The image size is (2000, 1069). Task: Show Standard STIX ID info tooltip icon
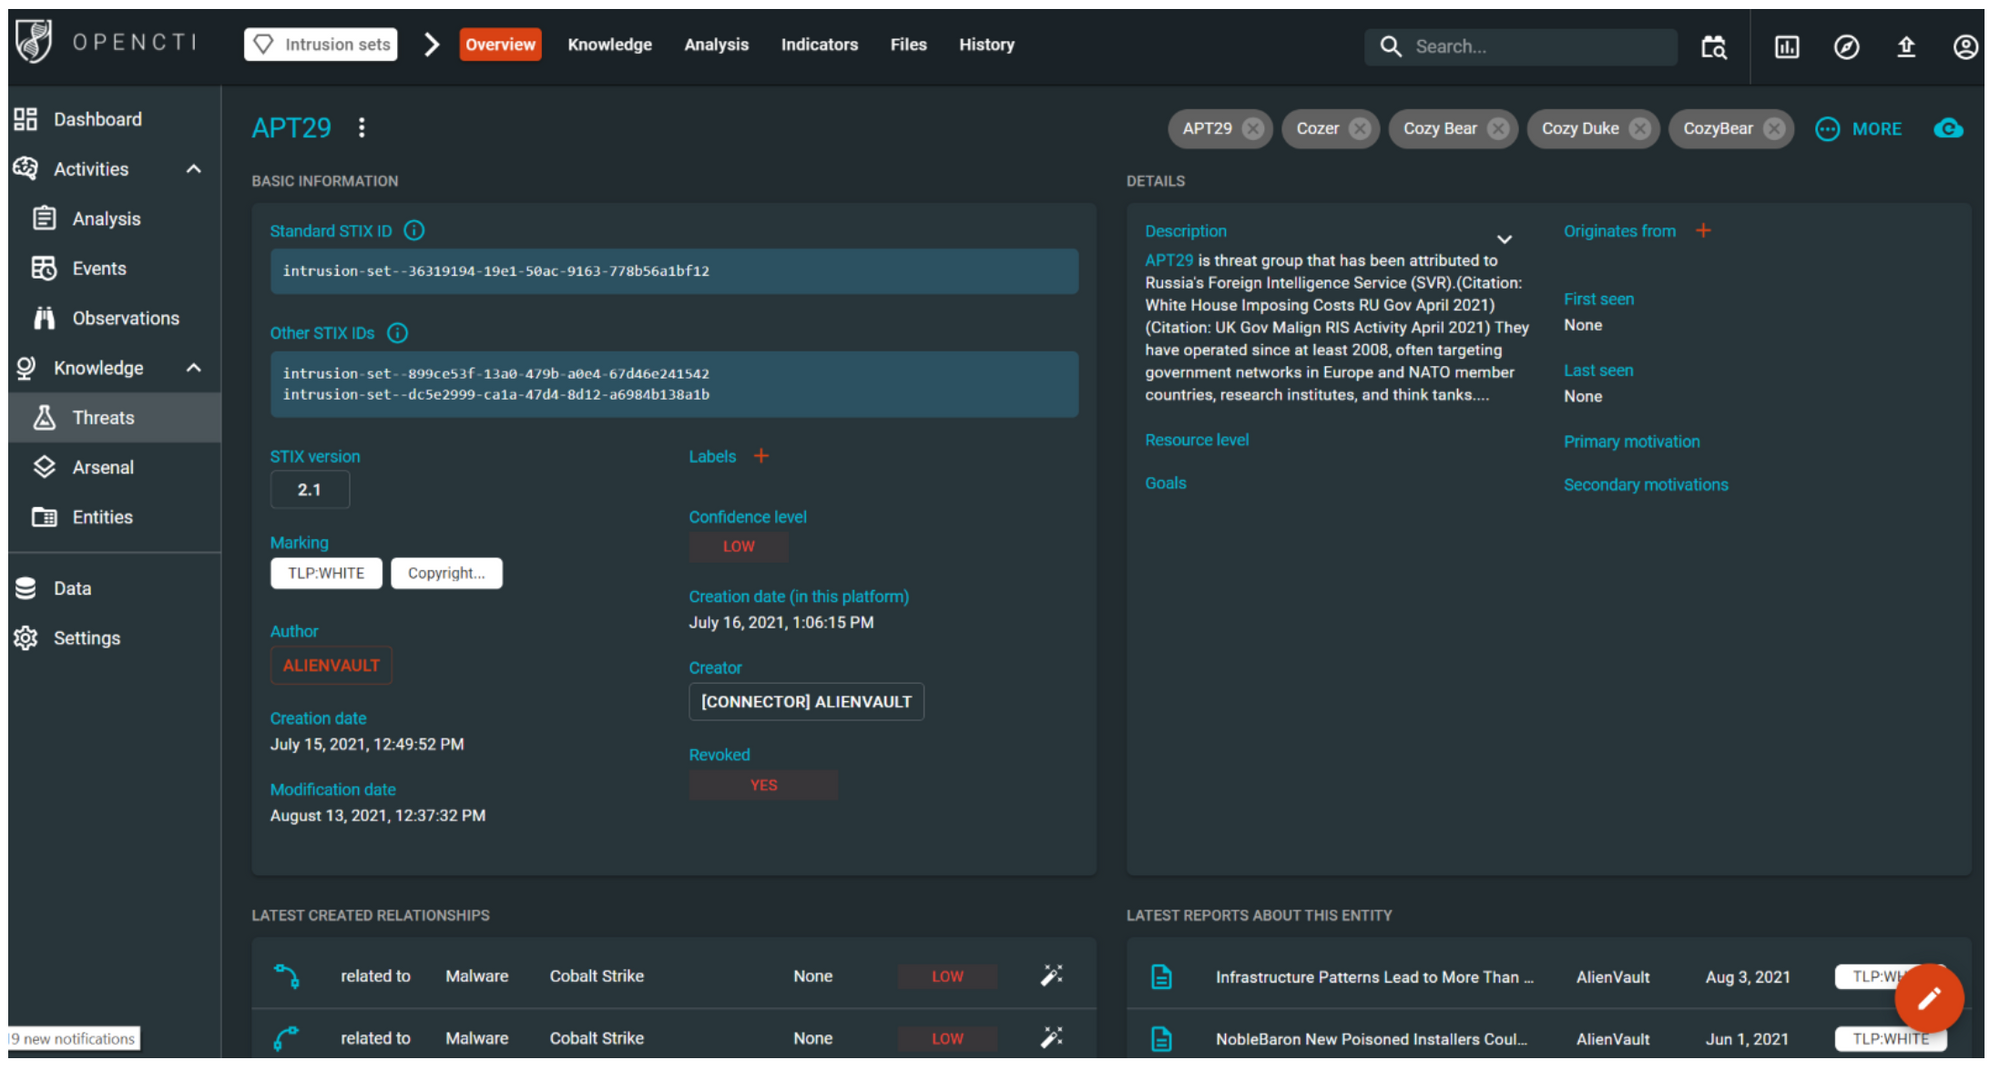click(x=414, y=230)
